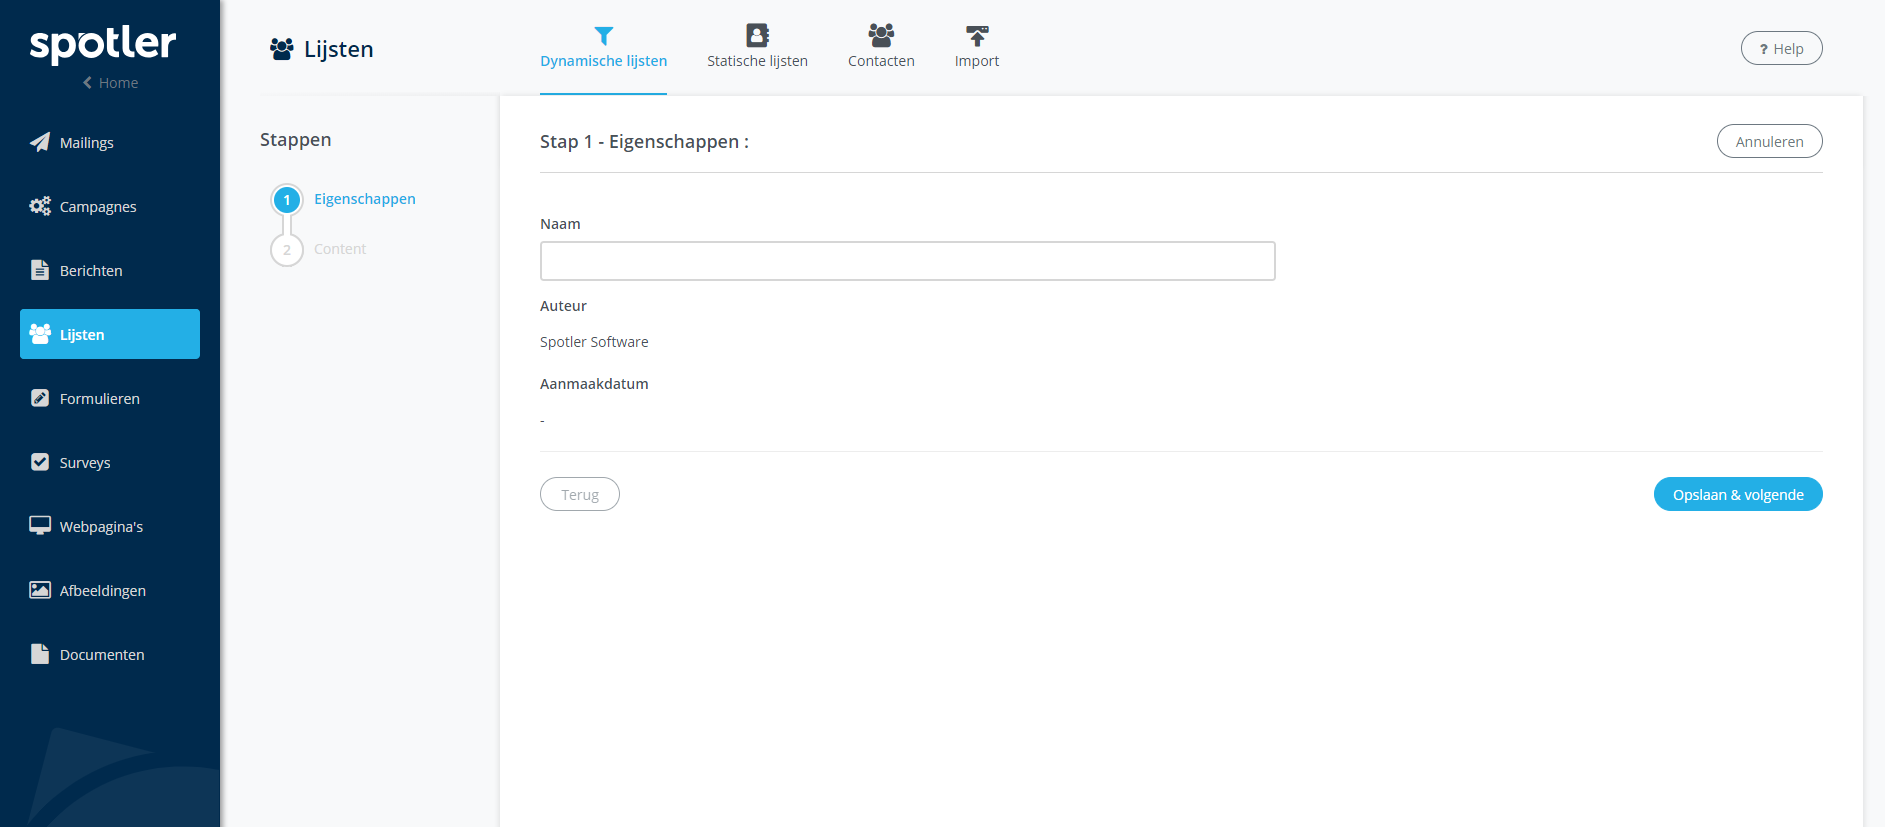
Task: Click the Berichten document icon
Action: 40,270
